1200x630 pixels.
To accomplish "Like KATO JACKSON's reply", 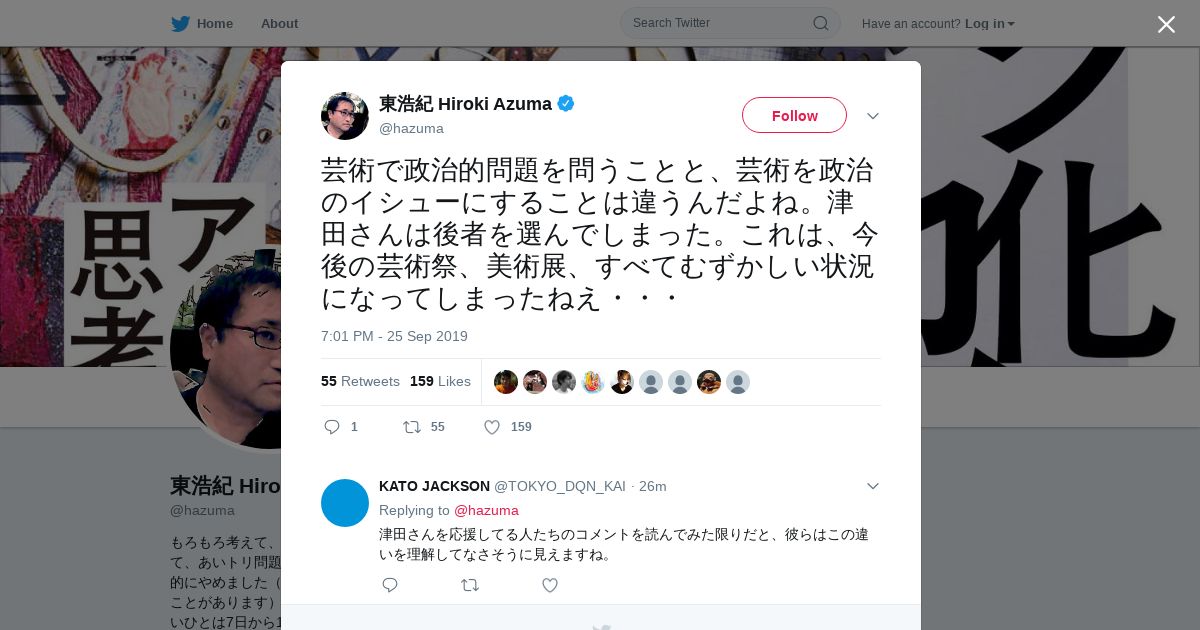I will (x=550, y=585).
